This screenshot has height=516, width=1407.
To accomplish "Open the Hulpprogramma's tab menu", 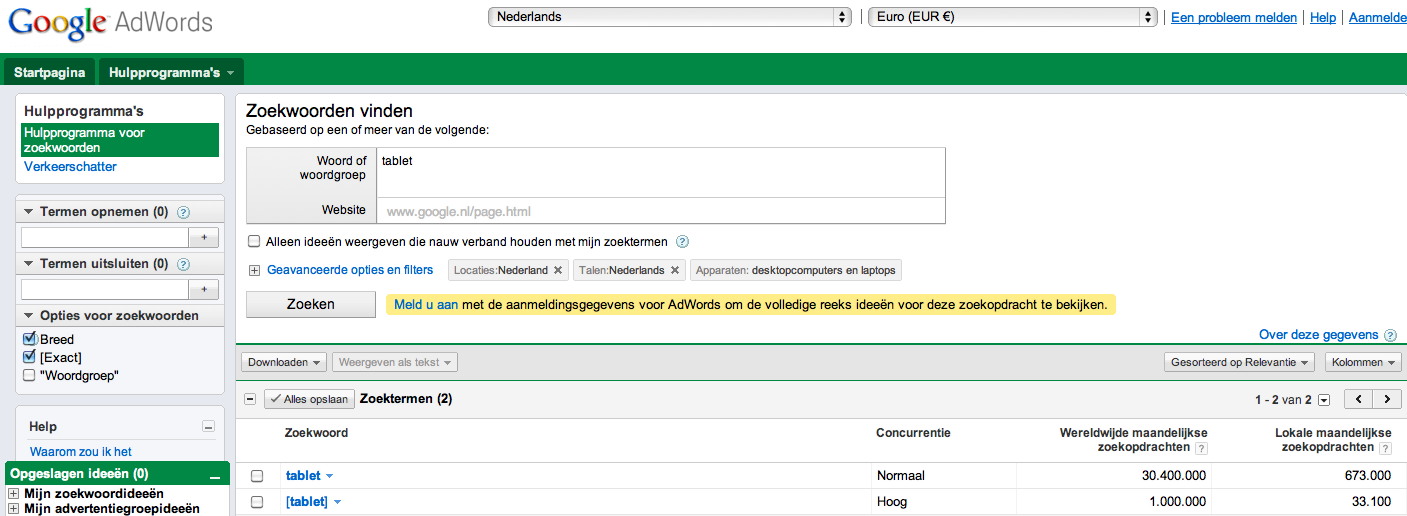I will pos(171,73).
